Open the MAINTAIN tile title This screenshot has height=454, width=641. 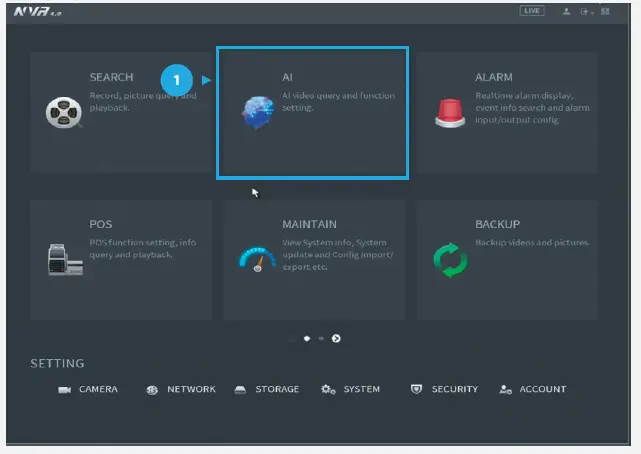pyautogui.click(x=309, y=224)
